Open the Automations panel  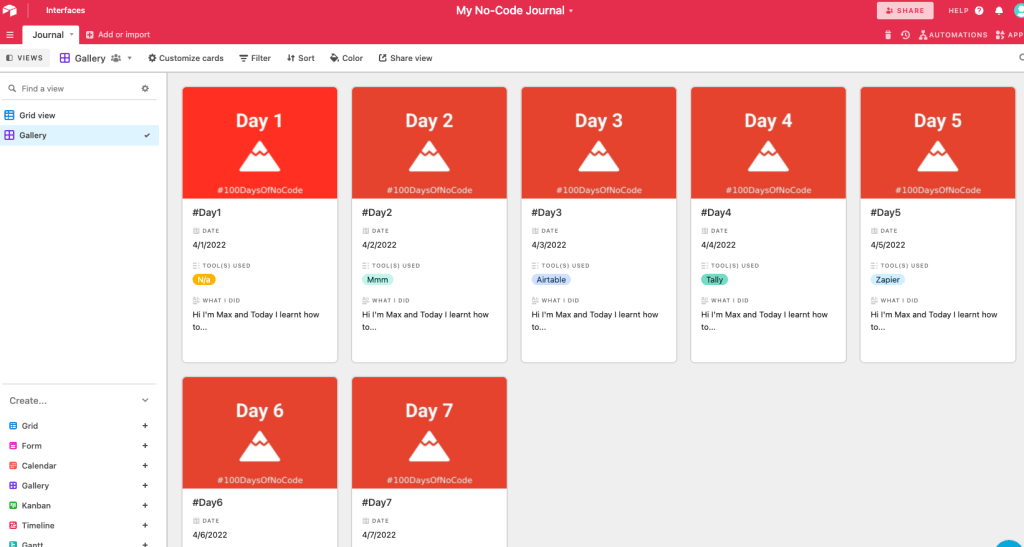pyautogui.click(x=953, y=35)
